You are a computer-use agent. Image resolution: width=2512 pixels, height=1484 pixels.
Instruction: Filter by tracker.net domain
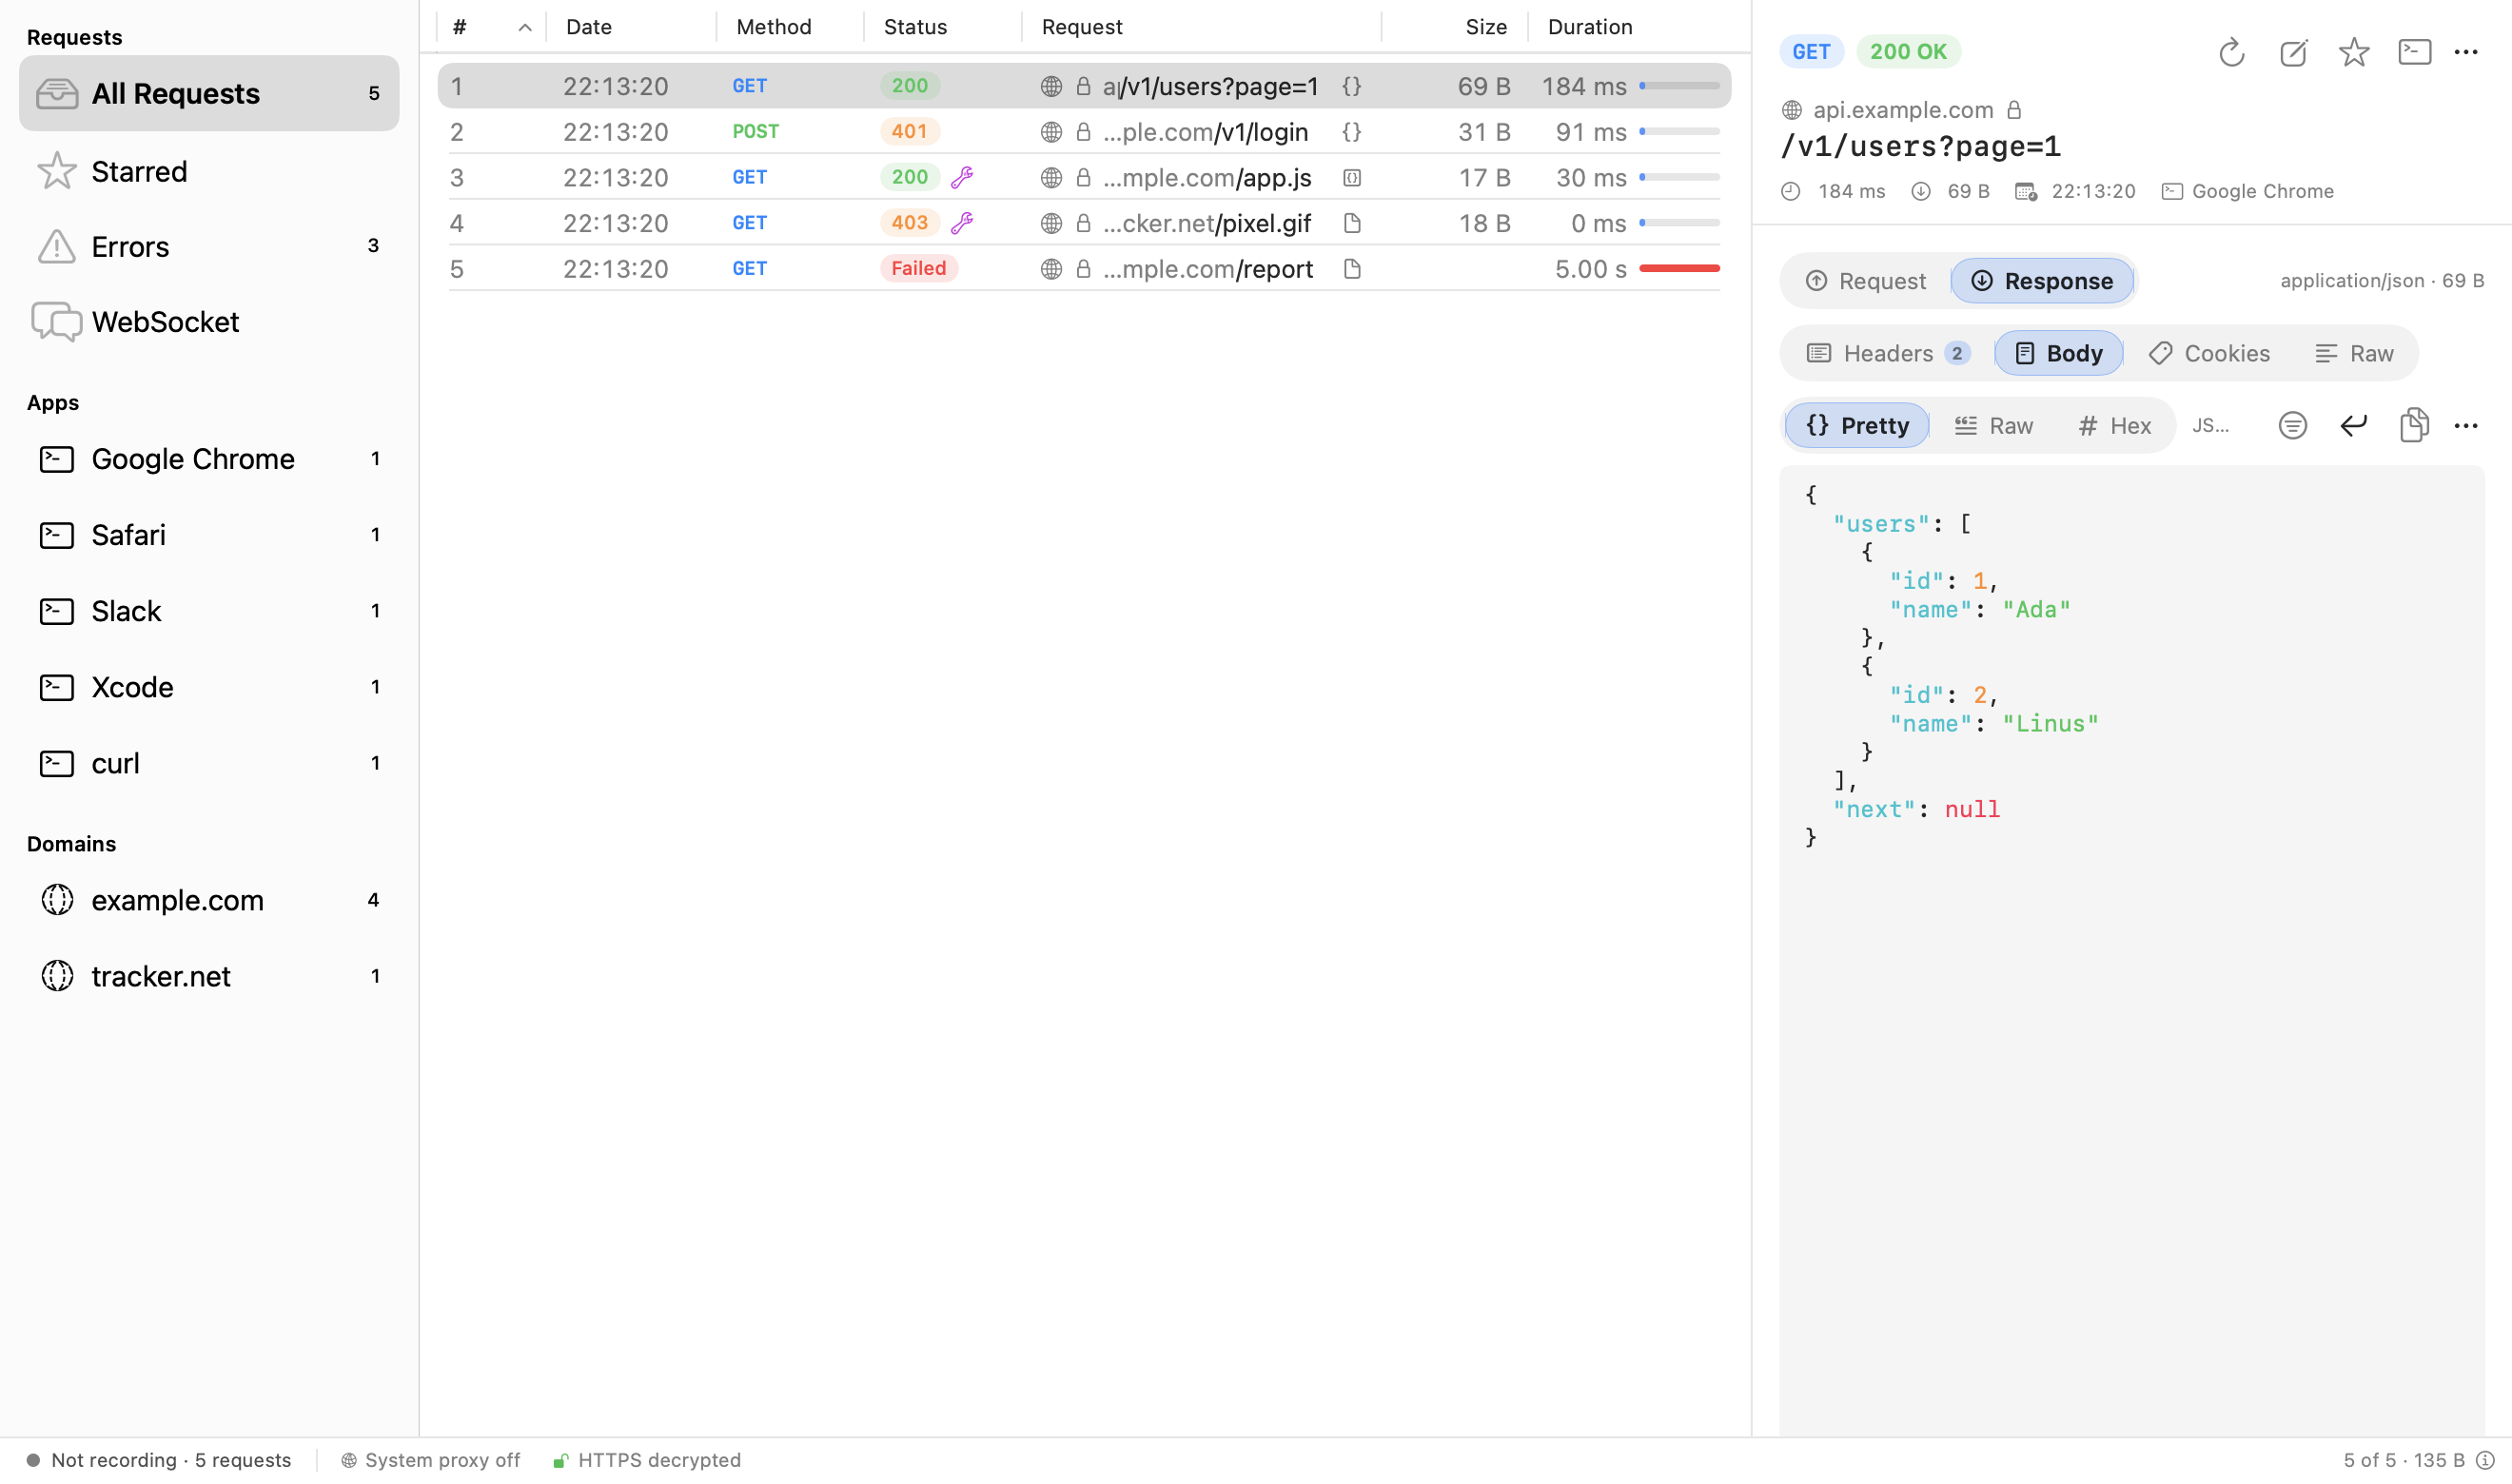tap(209, 976)
